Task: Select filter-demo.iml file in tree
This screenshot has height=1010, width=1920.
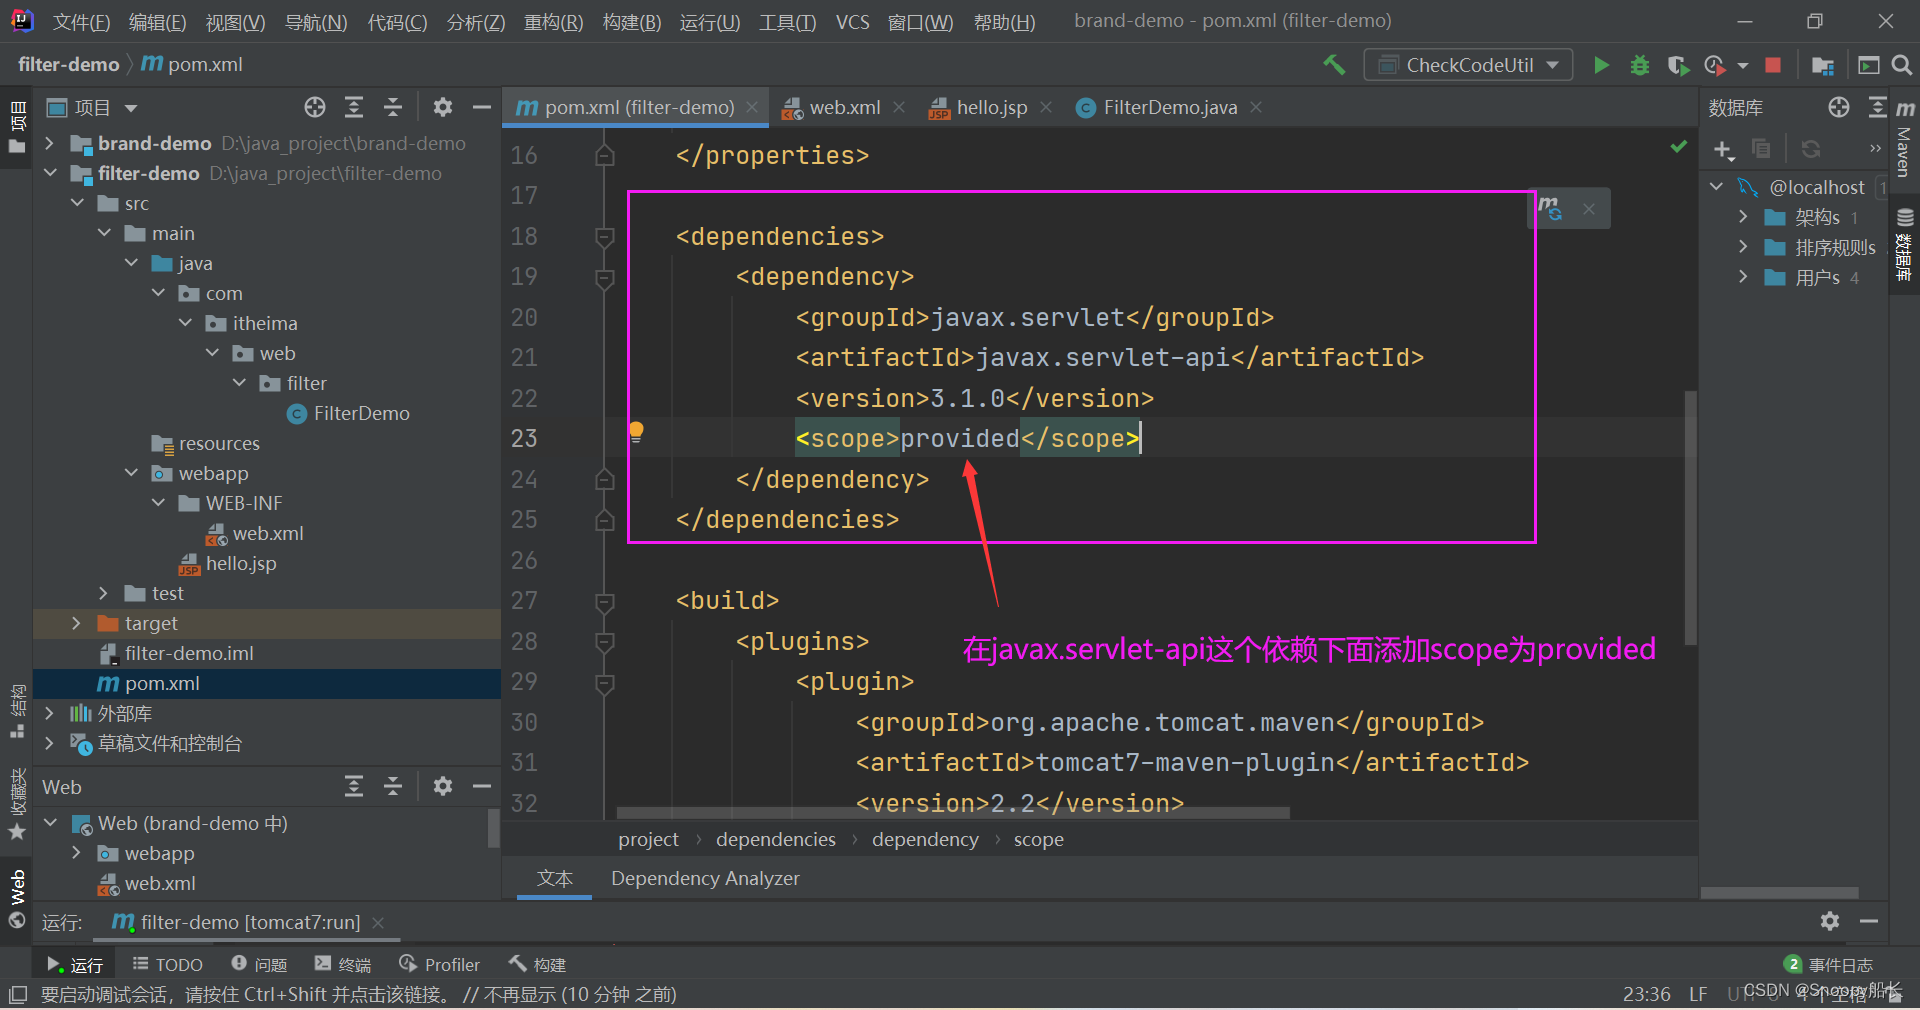Action: pyautogui.click(x=177, y=653)
